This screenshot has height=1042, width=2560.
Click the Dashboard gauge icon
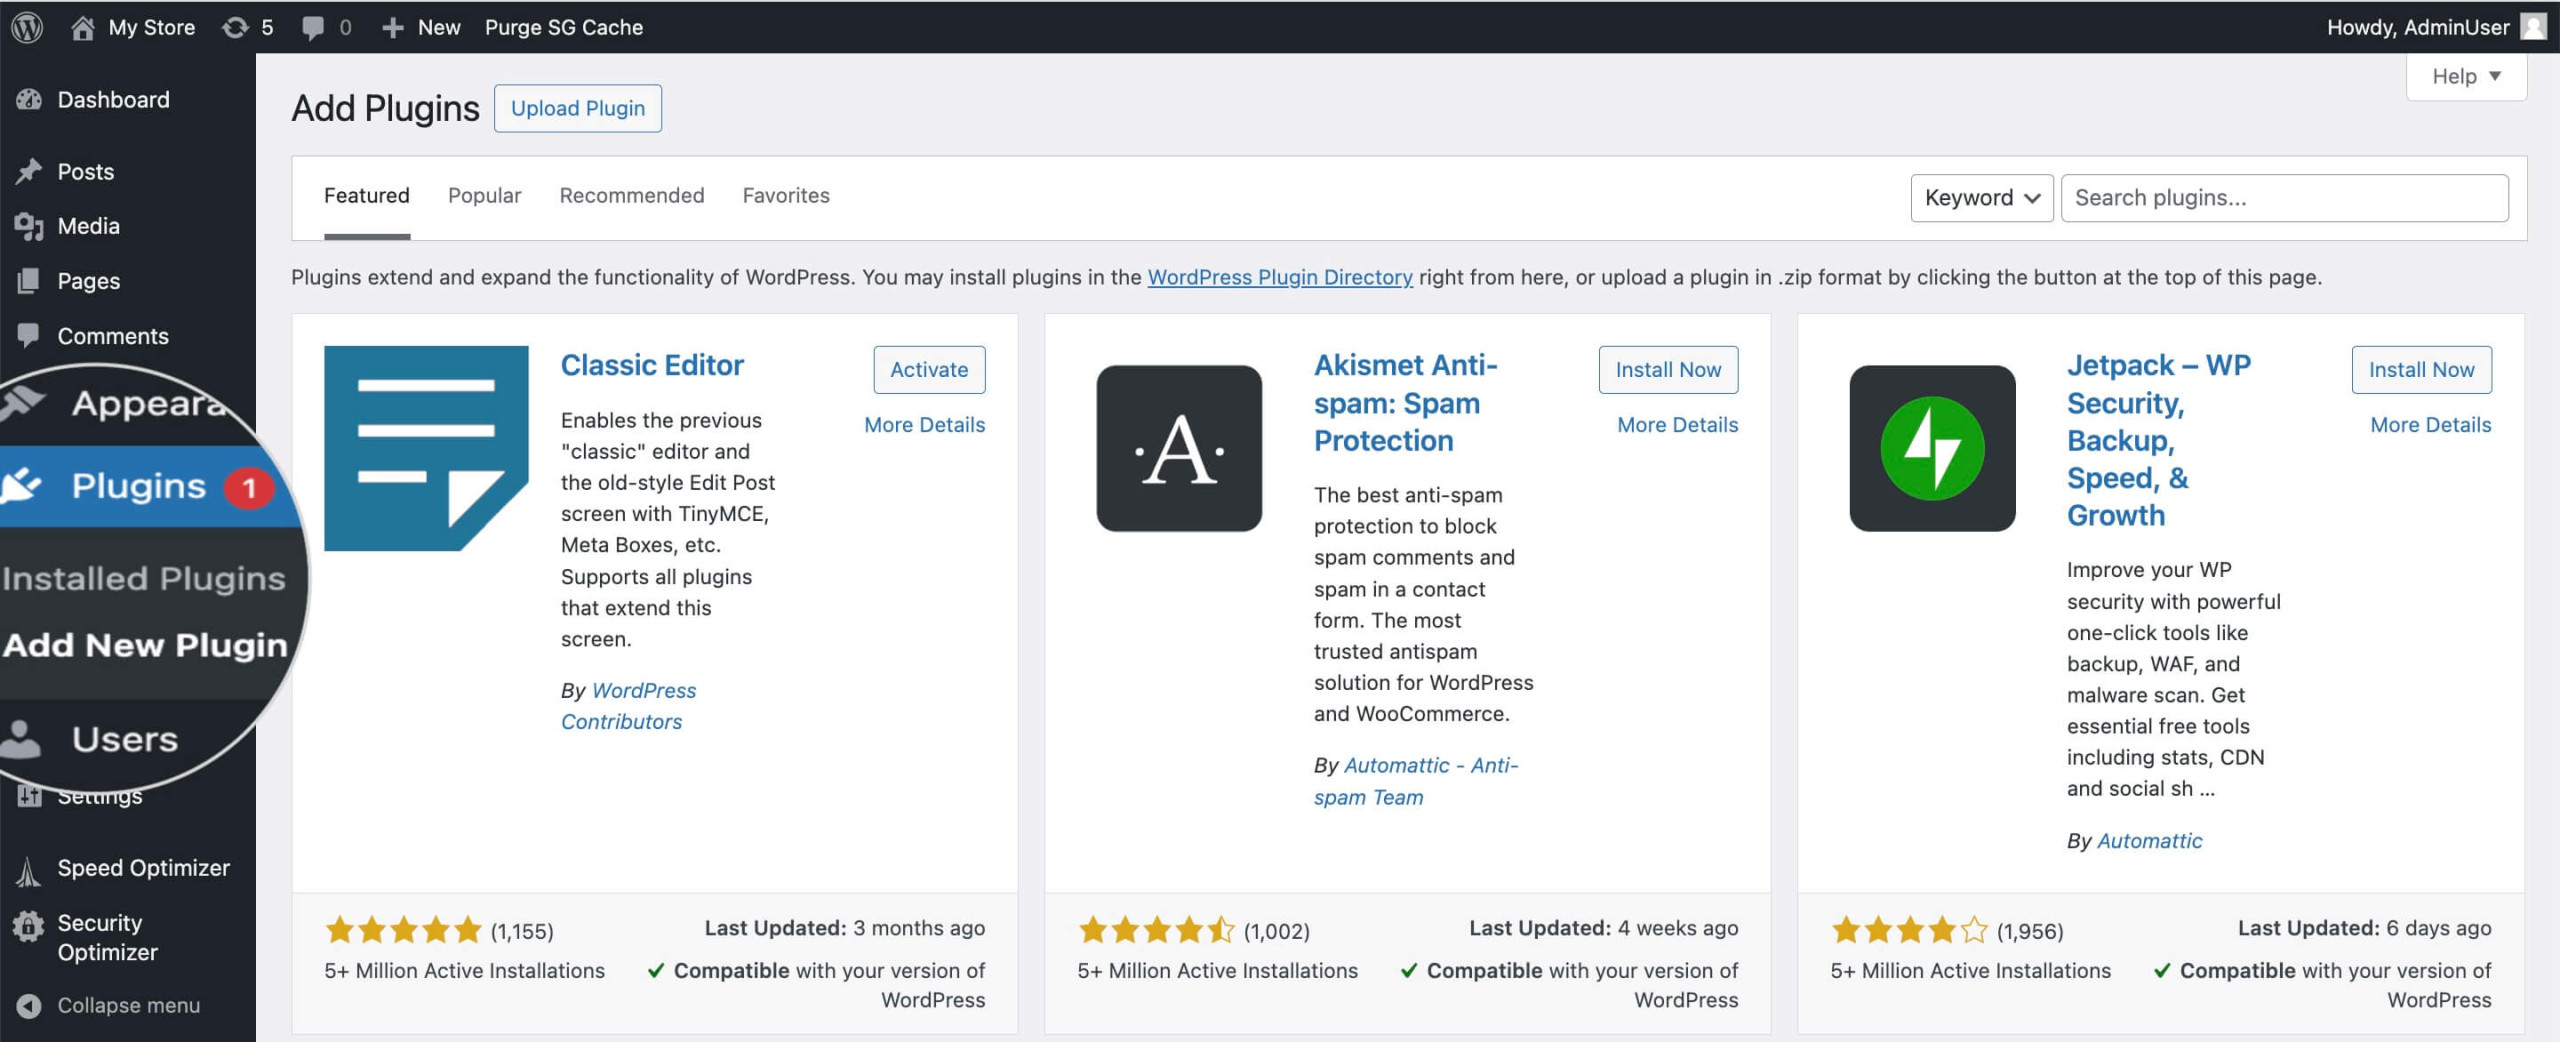(29, 99)
